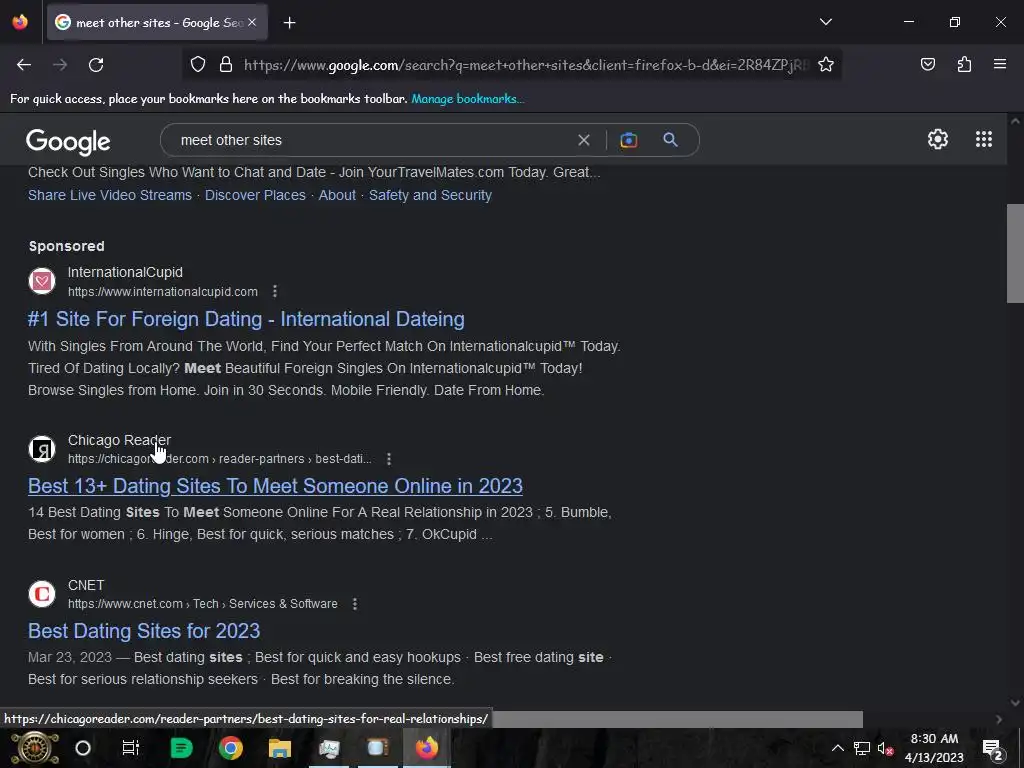Open Discover Places sitelink

pyautogui.click(x=255, y=195)
